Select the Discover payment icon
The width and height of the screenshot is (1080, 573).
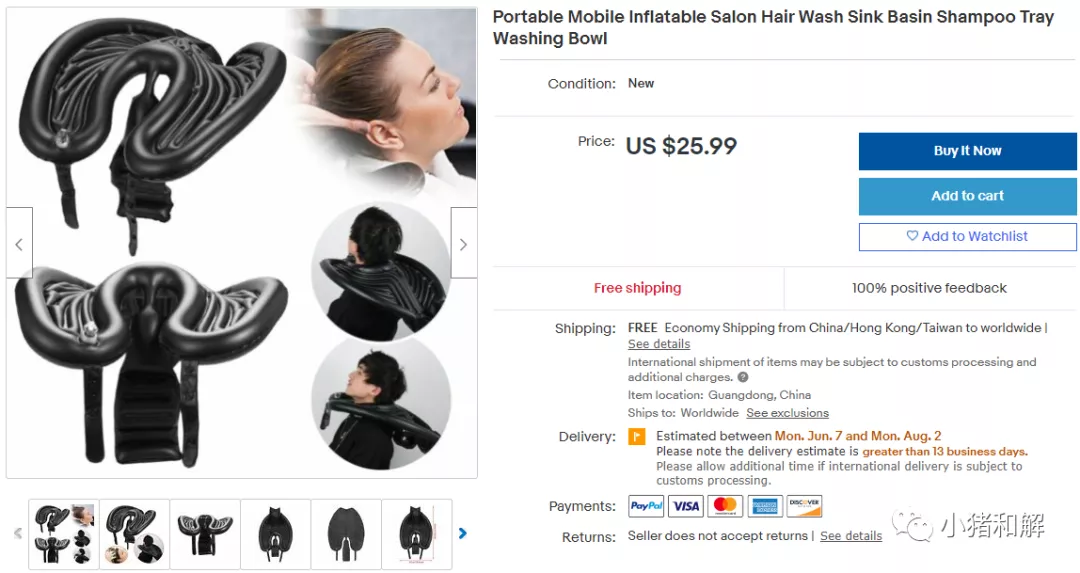(x=804, y=506)
